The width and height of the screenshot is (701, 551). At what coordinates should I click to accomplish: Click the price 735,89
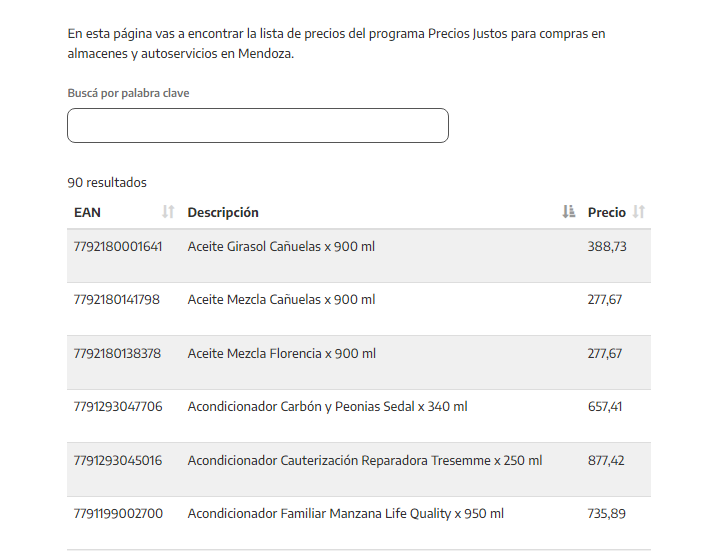tap(606, 513)
